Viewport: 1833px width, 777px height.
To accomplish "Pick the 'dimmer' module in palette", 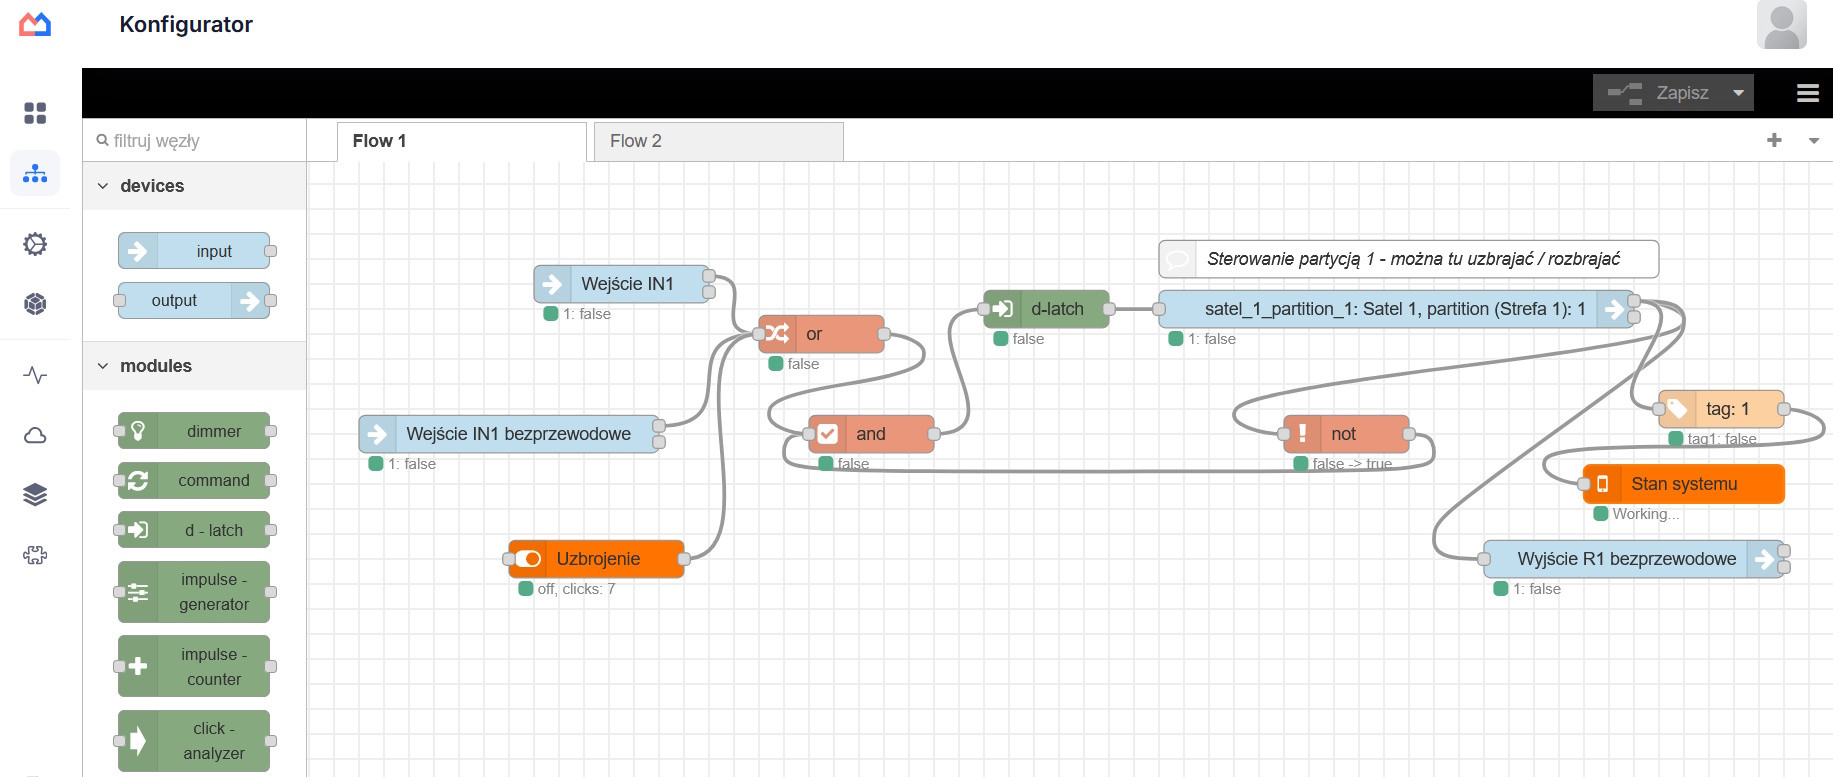I will (194, 431).
